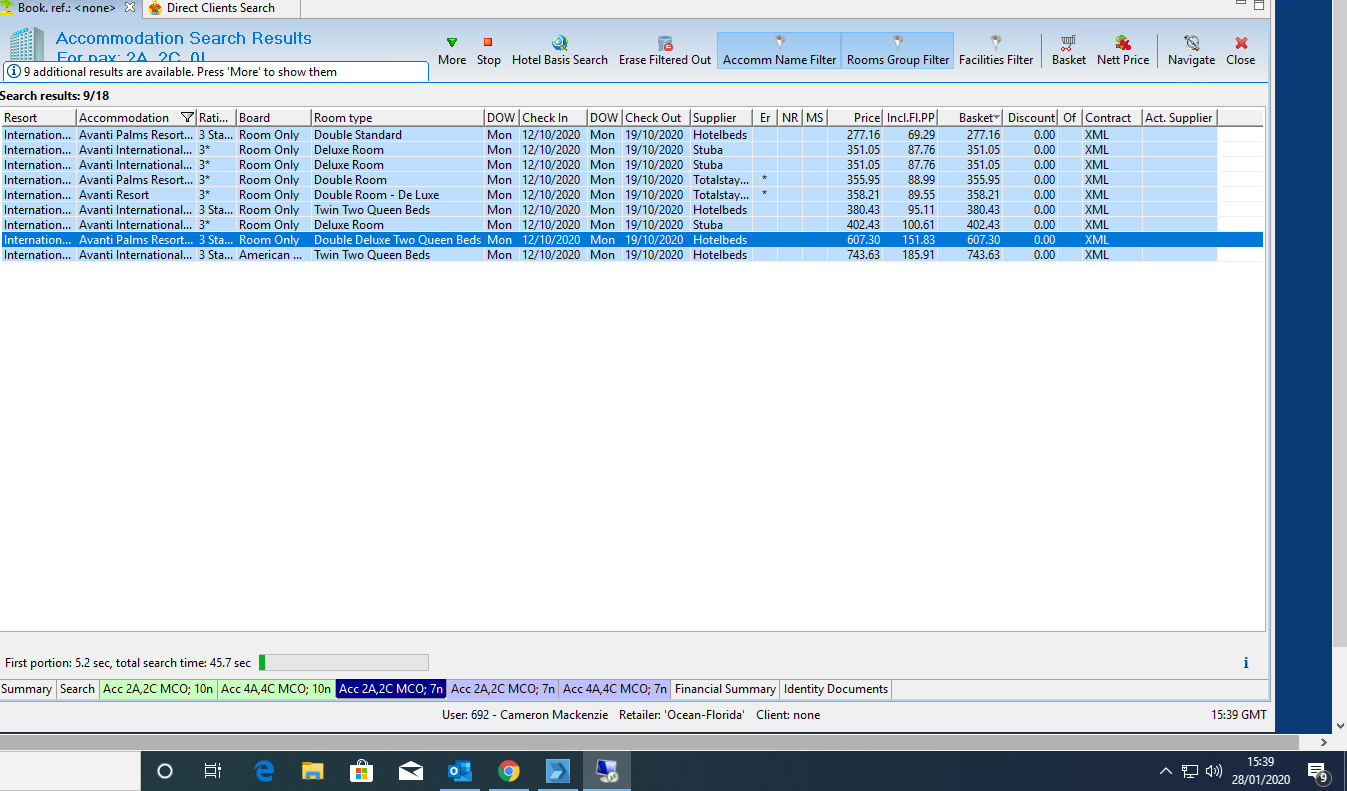The width and height of the screenshot is (1347, 791).
Task: Sort by the Check In column header
Action: coord(552,118)
